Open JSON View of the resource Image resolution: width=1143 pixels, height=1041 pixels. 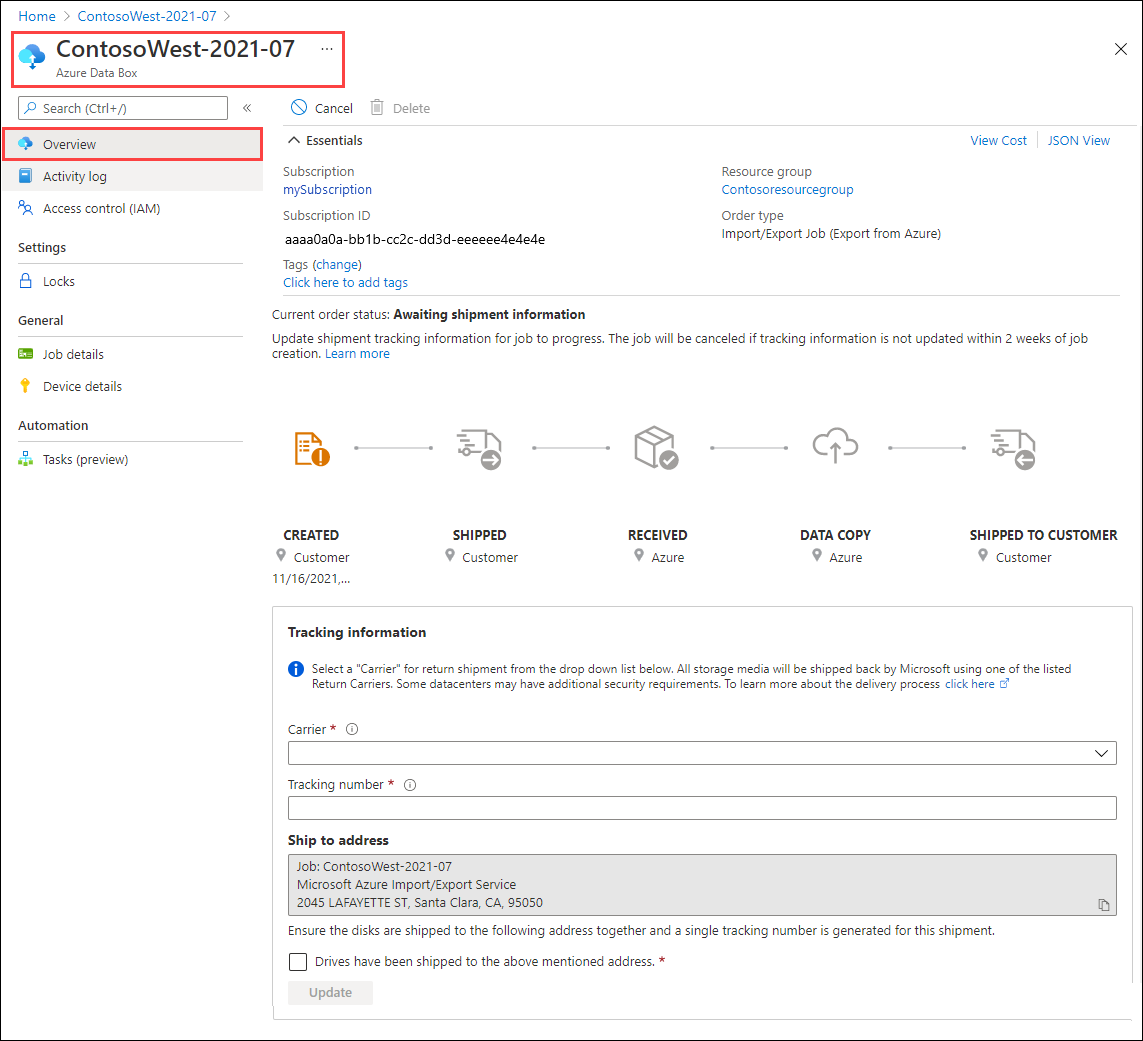coord(1078,140)
